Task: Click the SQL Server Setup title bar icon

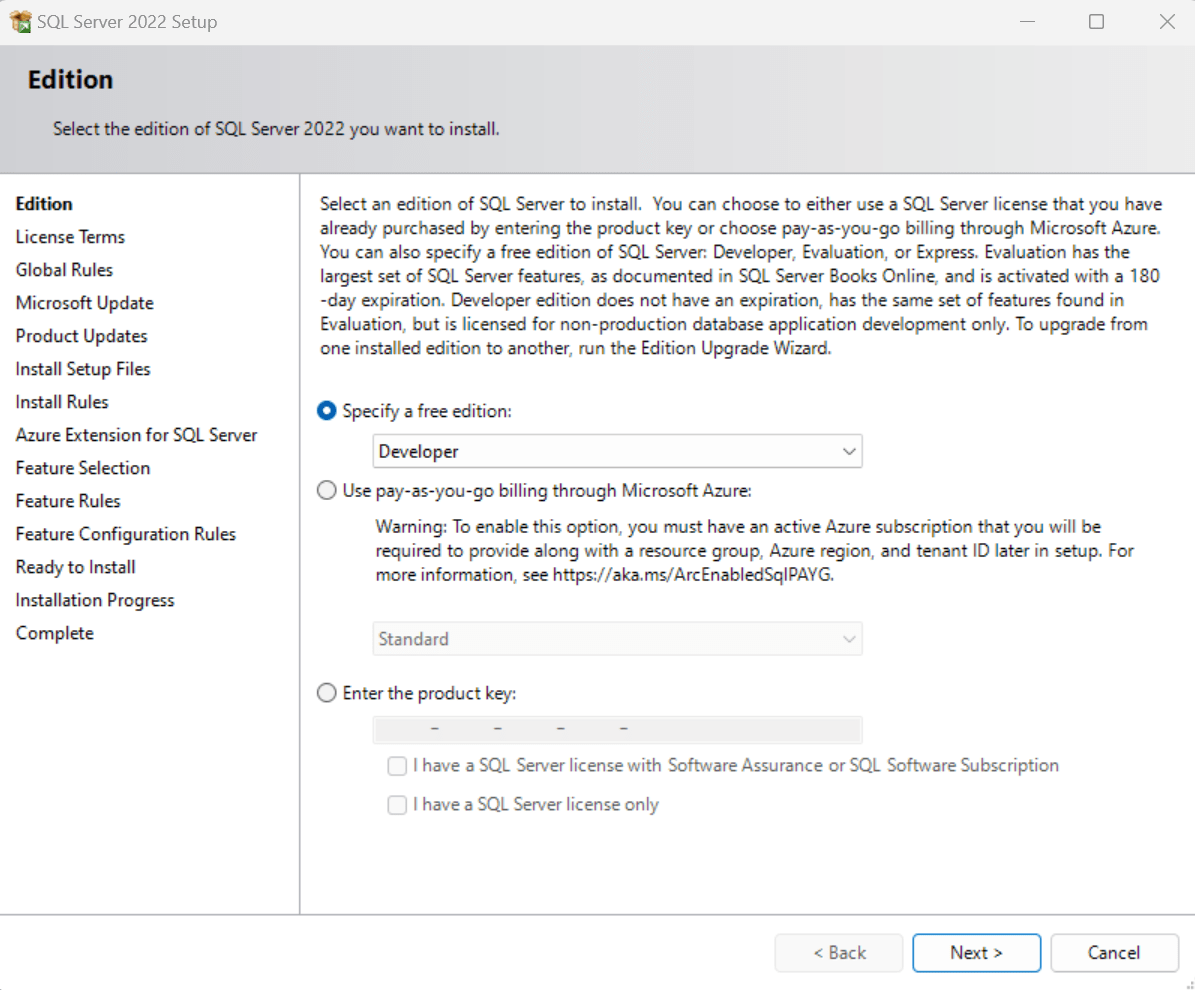Action: click(x=21, y=21)
